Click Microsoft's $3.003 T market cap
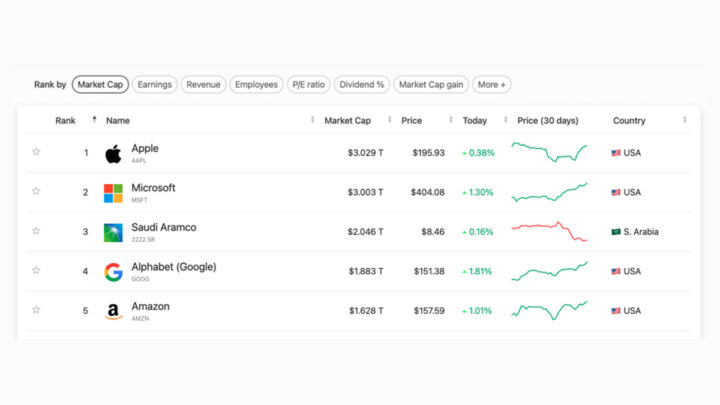 366,192
